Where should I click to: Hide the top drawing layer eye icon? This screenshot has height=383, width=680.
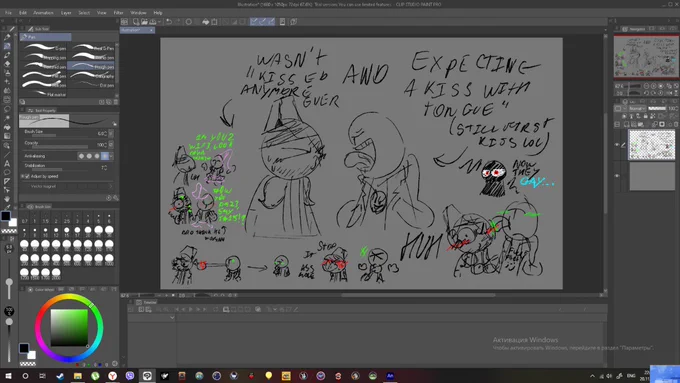pos(617,145)
